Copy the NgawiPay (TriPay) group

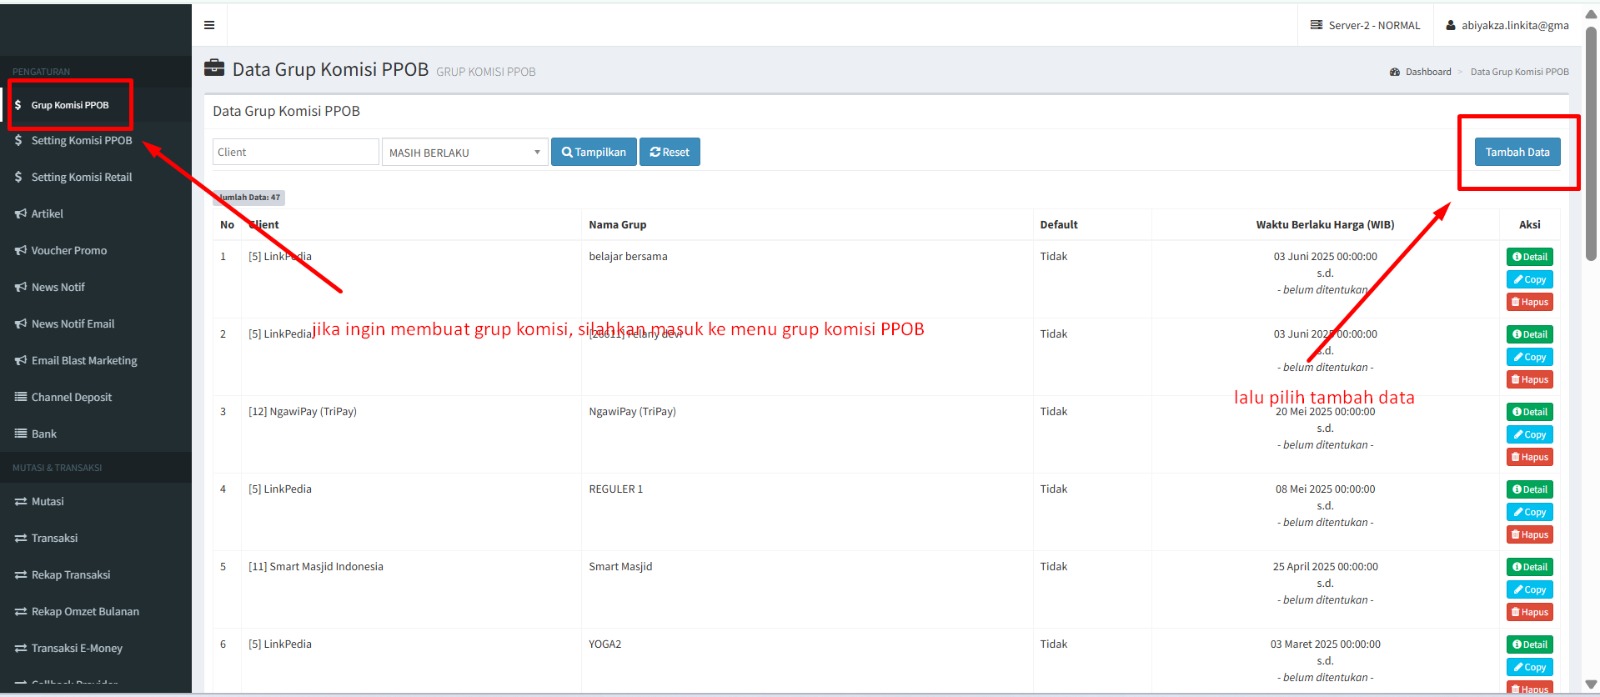[x=1530, y=435]
